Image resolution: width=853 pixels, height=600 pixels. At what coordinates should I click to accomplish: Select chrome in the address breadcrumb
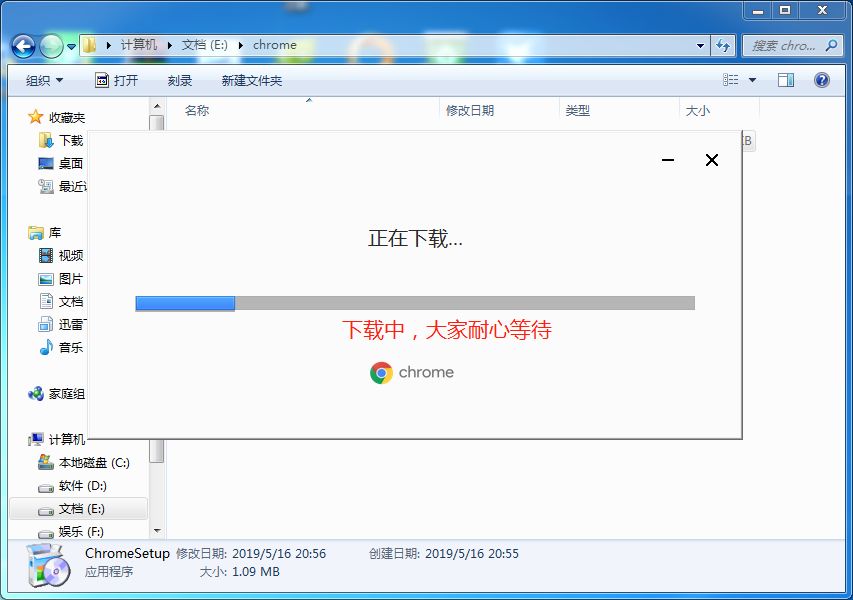coord(275,45)
